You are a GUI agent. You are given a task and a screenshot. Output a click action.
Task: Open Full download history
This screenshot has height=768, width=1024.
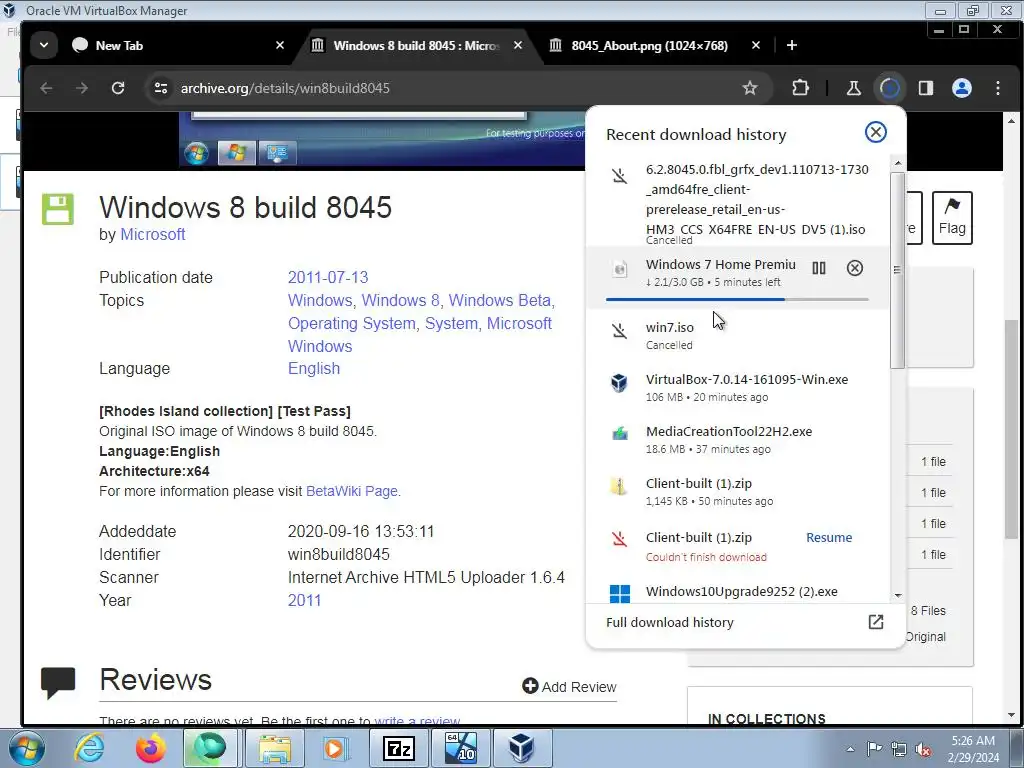pyautogui.click(x=670, y=622)
